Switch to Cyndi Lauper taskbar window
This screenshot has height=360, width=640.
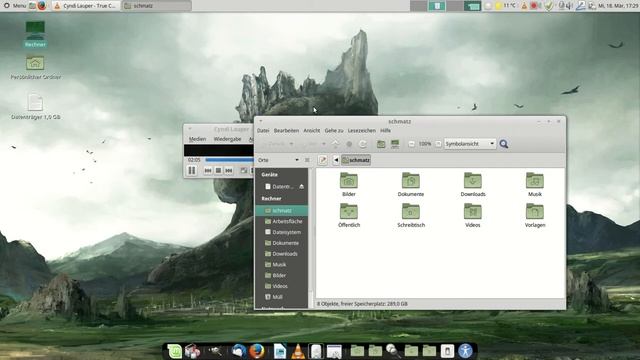86,6
